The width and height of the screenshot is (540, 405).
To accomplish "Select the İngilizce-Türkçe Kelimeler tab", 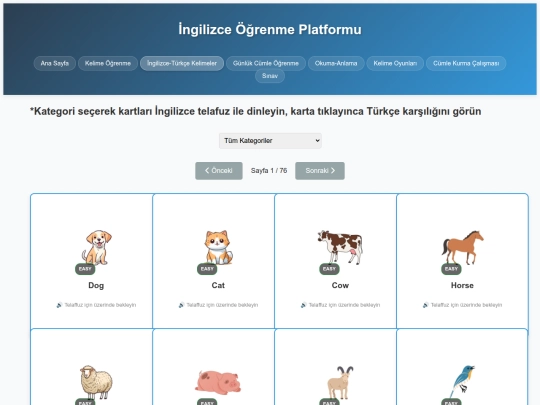I will click(x=182, y=63).
